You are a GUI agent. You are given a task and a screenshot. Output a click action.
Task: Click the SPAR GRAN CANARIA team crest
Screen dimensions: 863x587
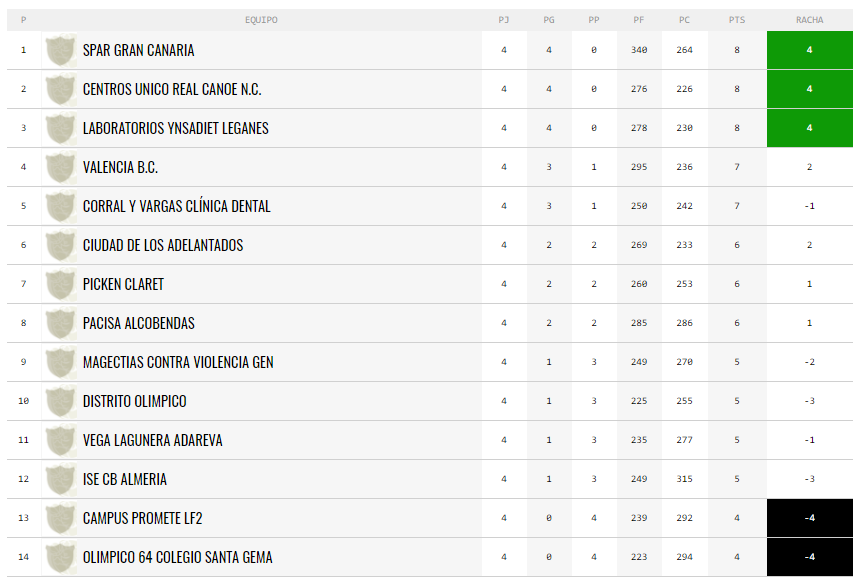60,50
